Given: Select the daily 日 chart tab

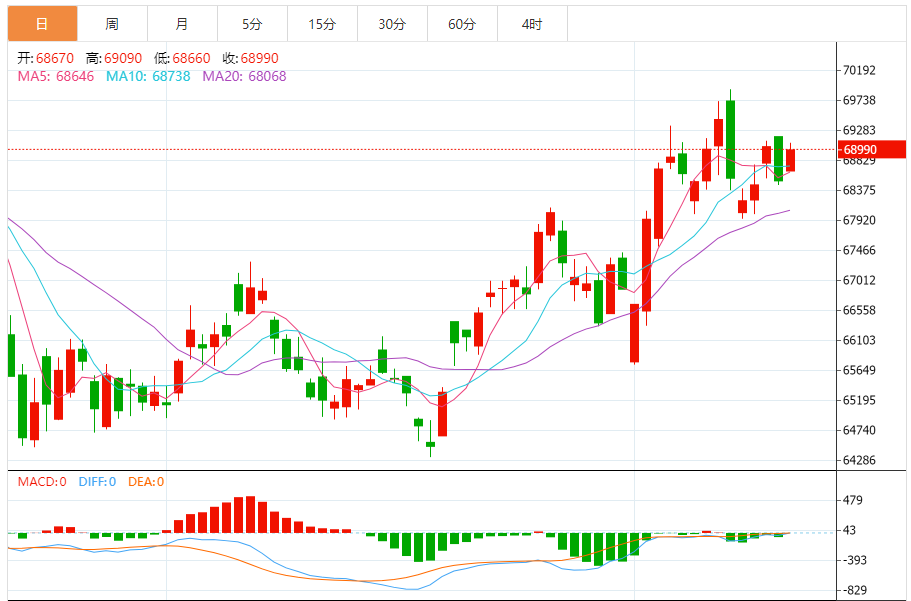Looking at the screenshot, I should pos(42,24).
